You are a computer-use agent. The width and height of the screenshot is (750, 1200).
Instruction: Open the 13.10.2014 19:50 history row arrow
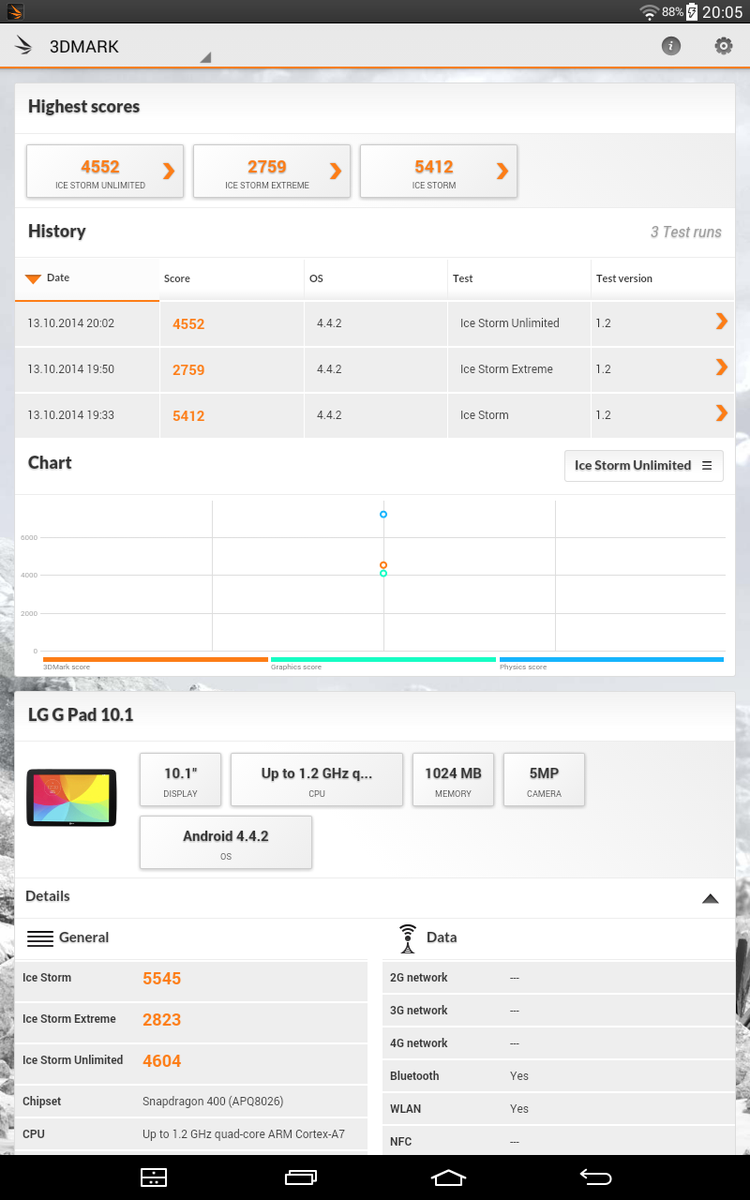pos(721,367)
